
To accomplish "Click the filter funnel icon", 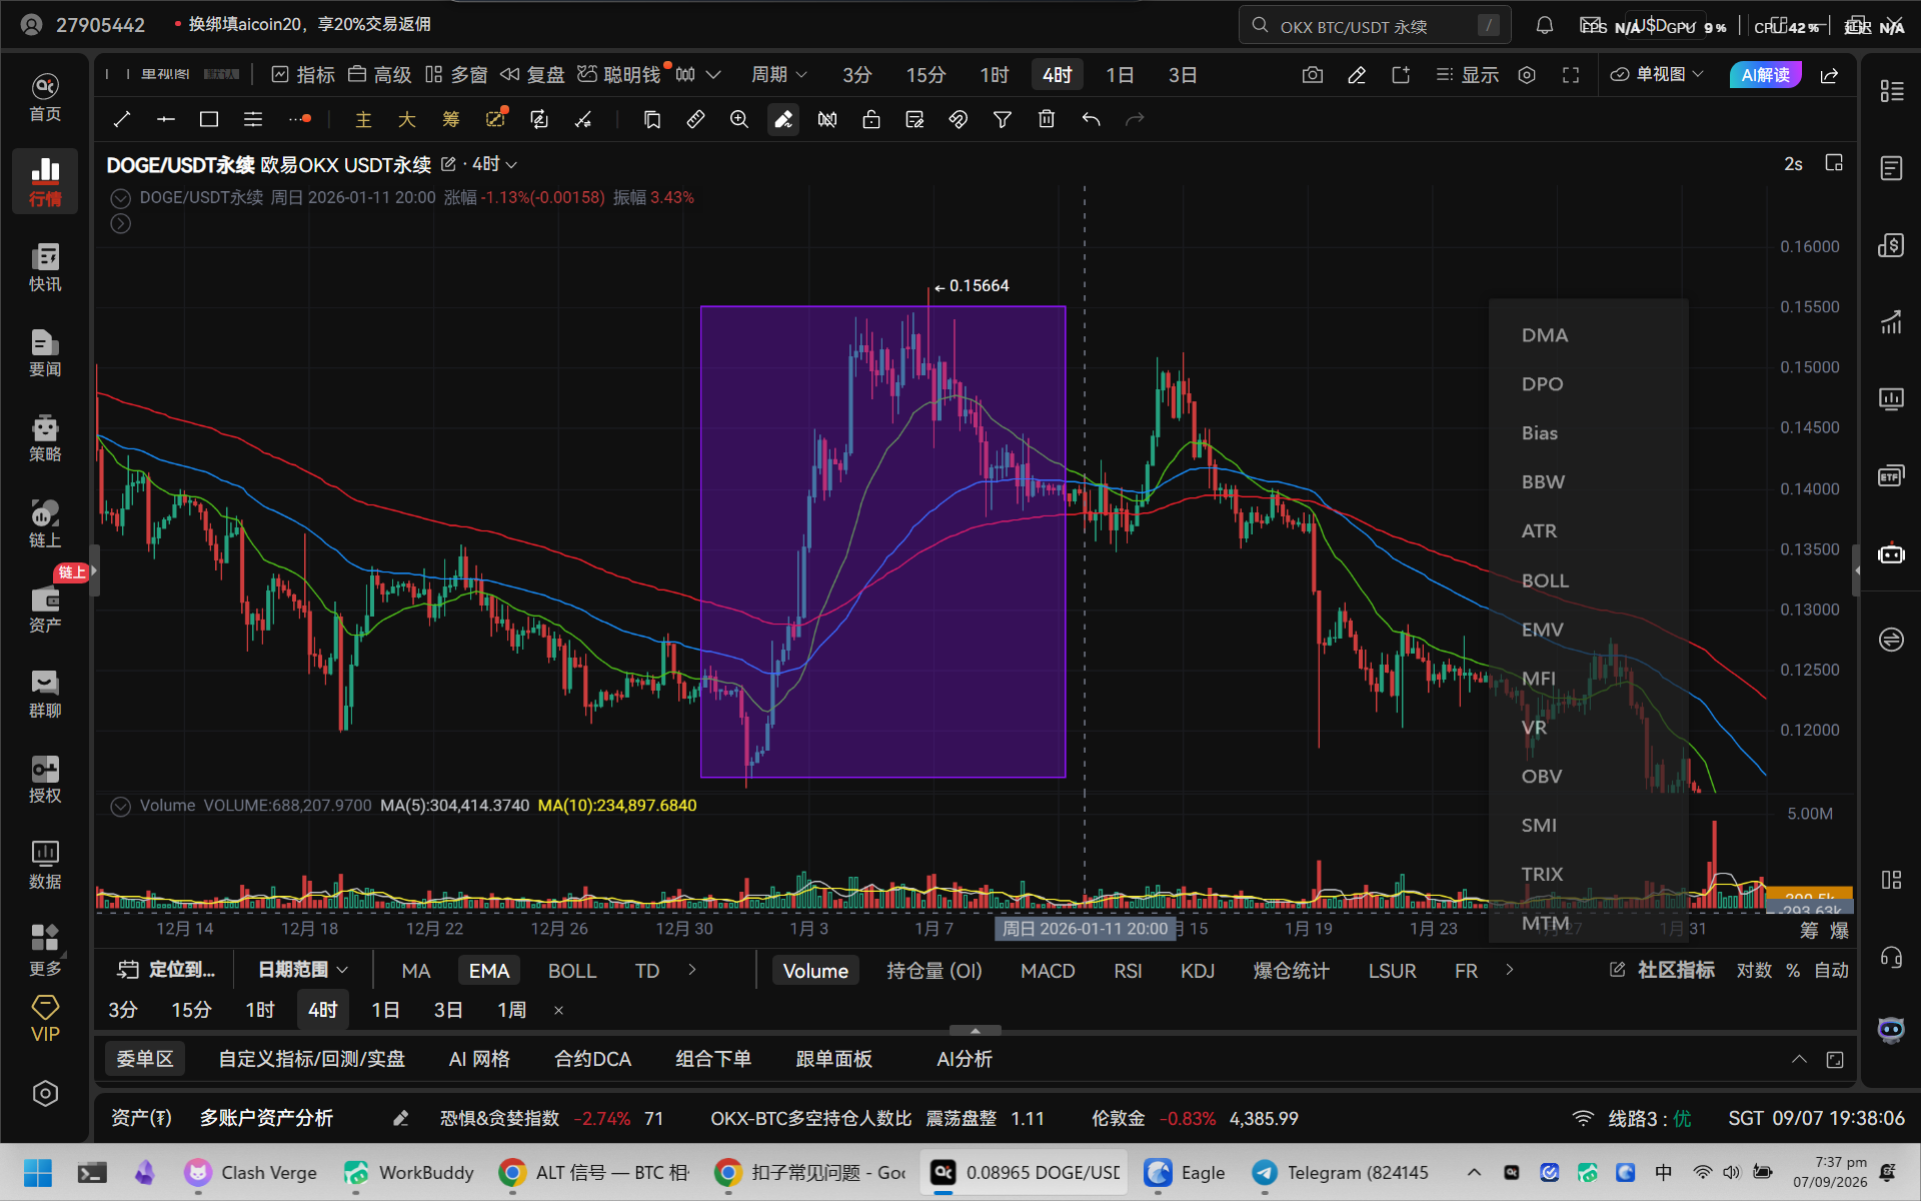I will [1002, 120].
